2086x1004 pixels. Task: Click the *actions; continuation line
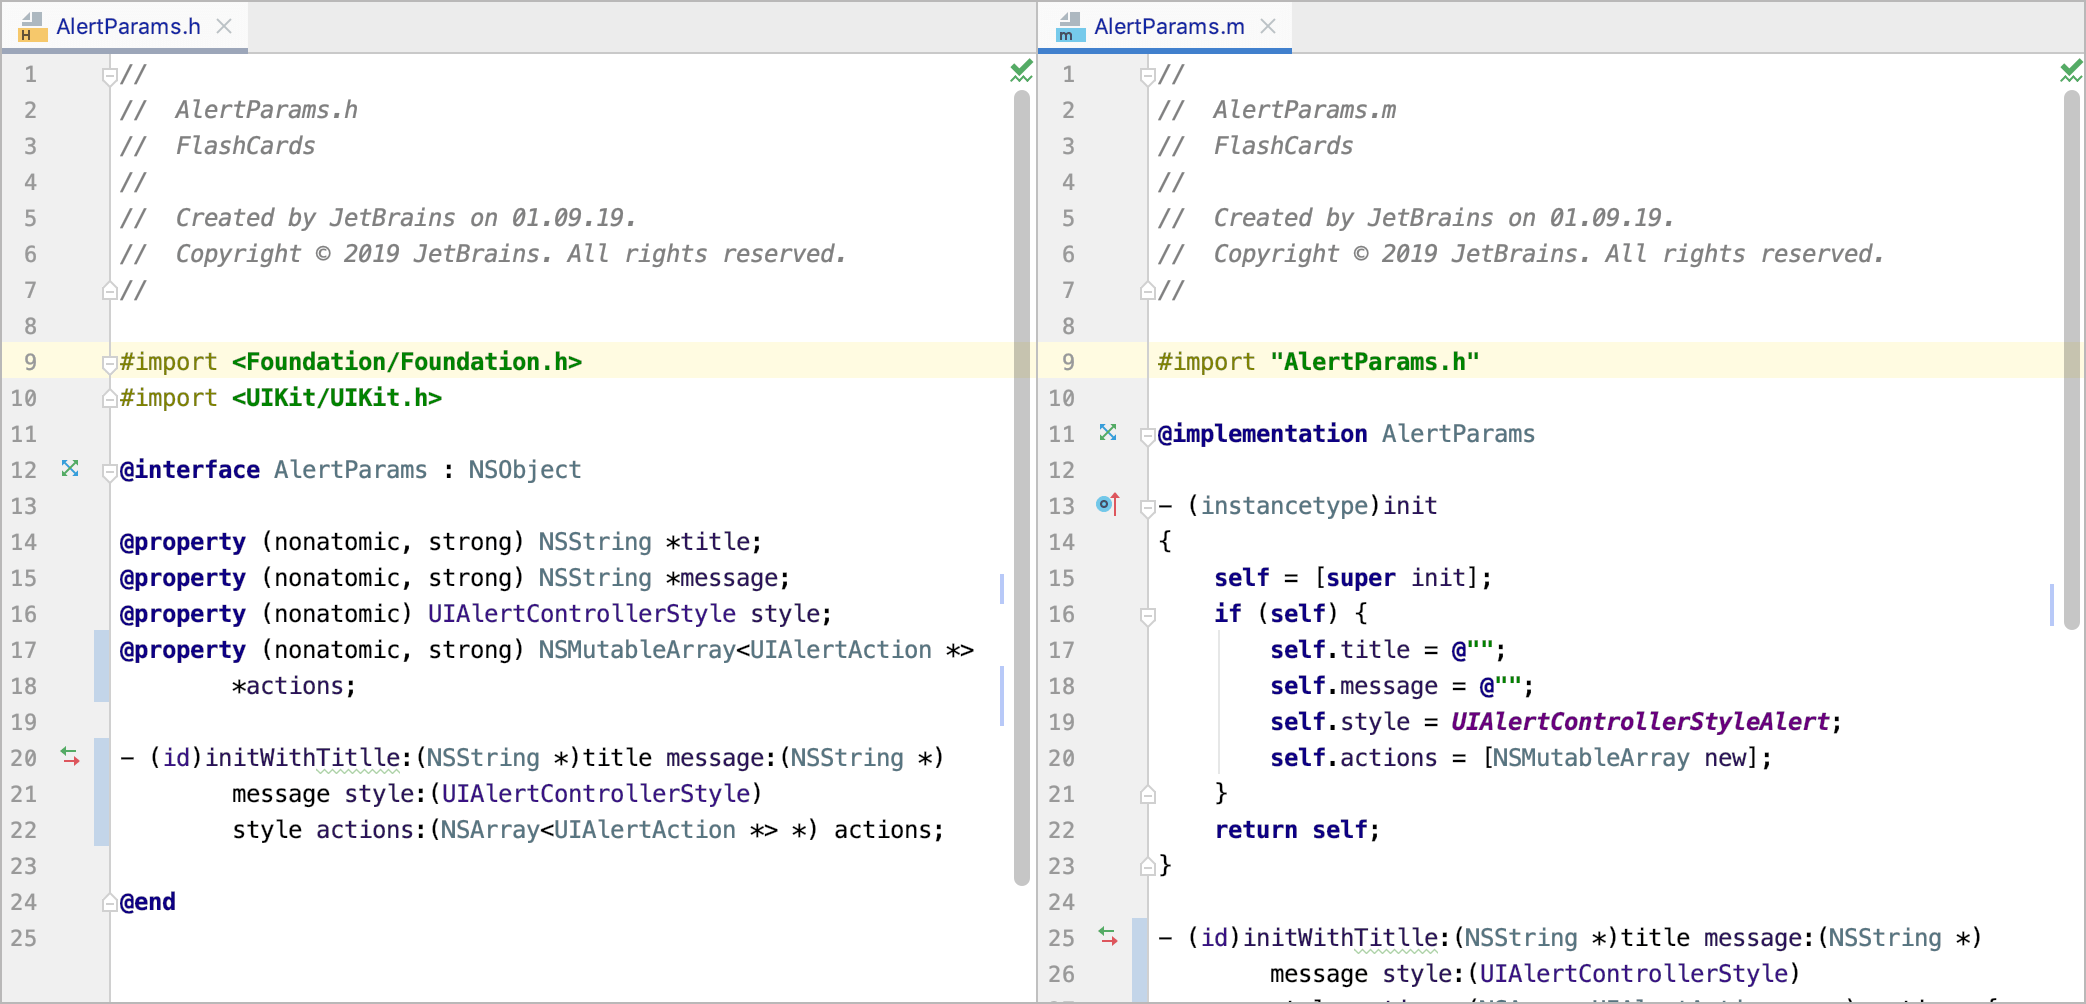point(294,686)
